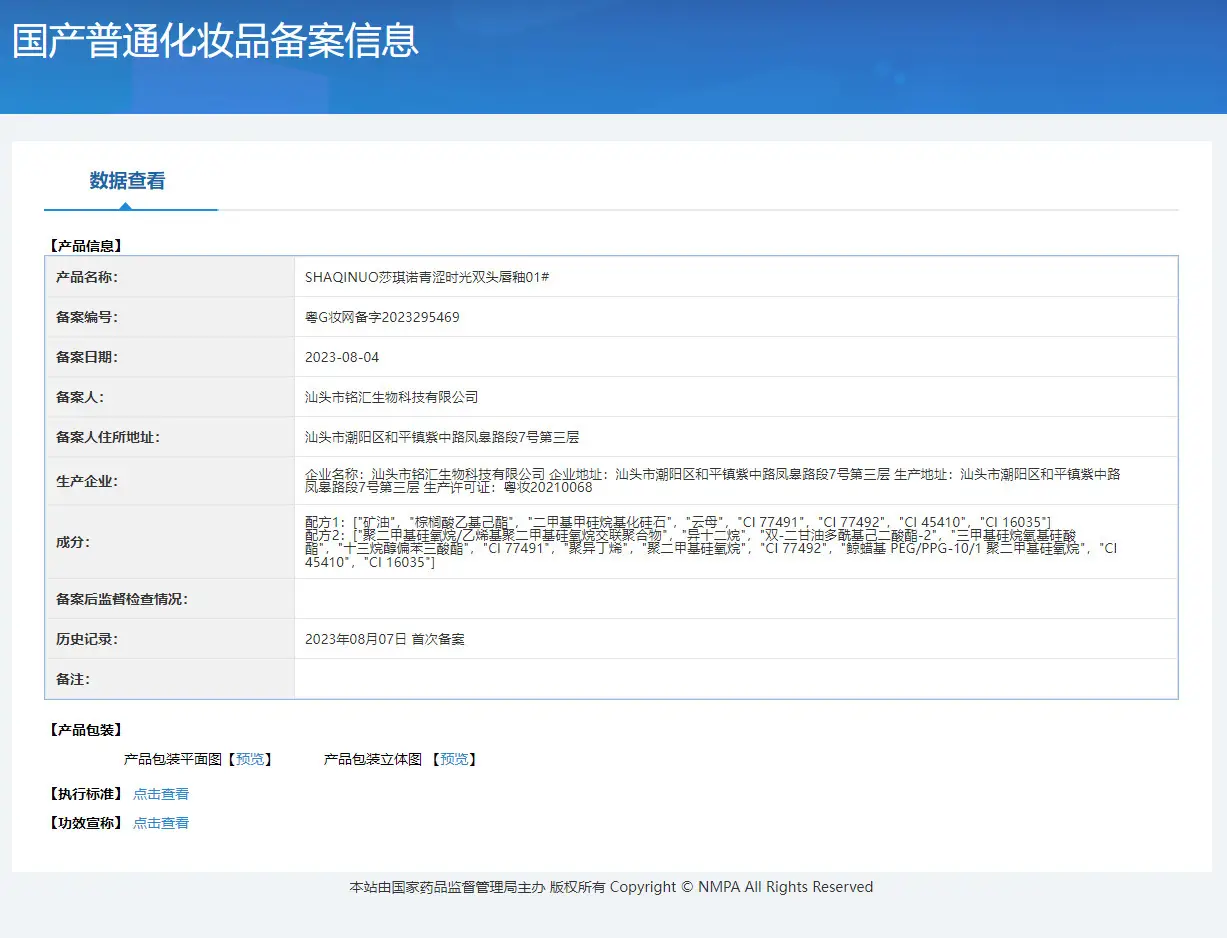Select filing date 2023-08-04

[x=342, y=357]
